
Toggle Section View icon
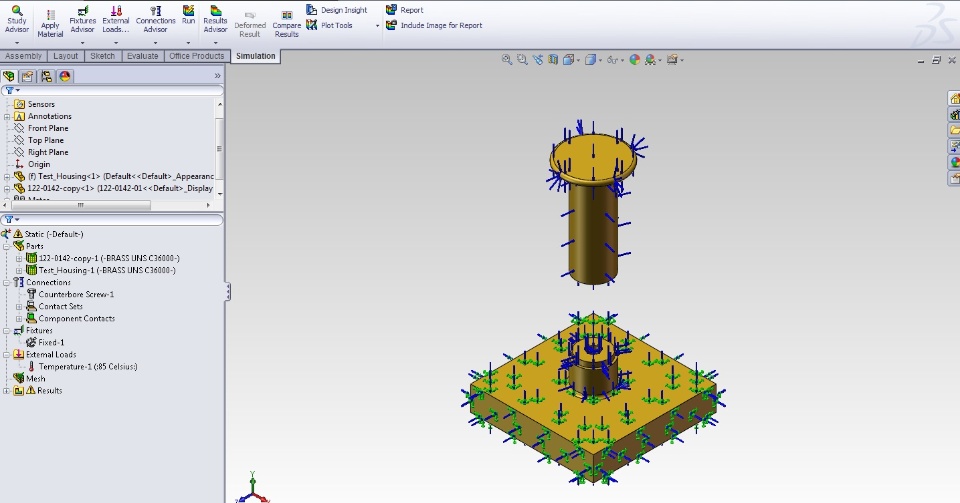pyautogui.click(x=553, y=59)
